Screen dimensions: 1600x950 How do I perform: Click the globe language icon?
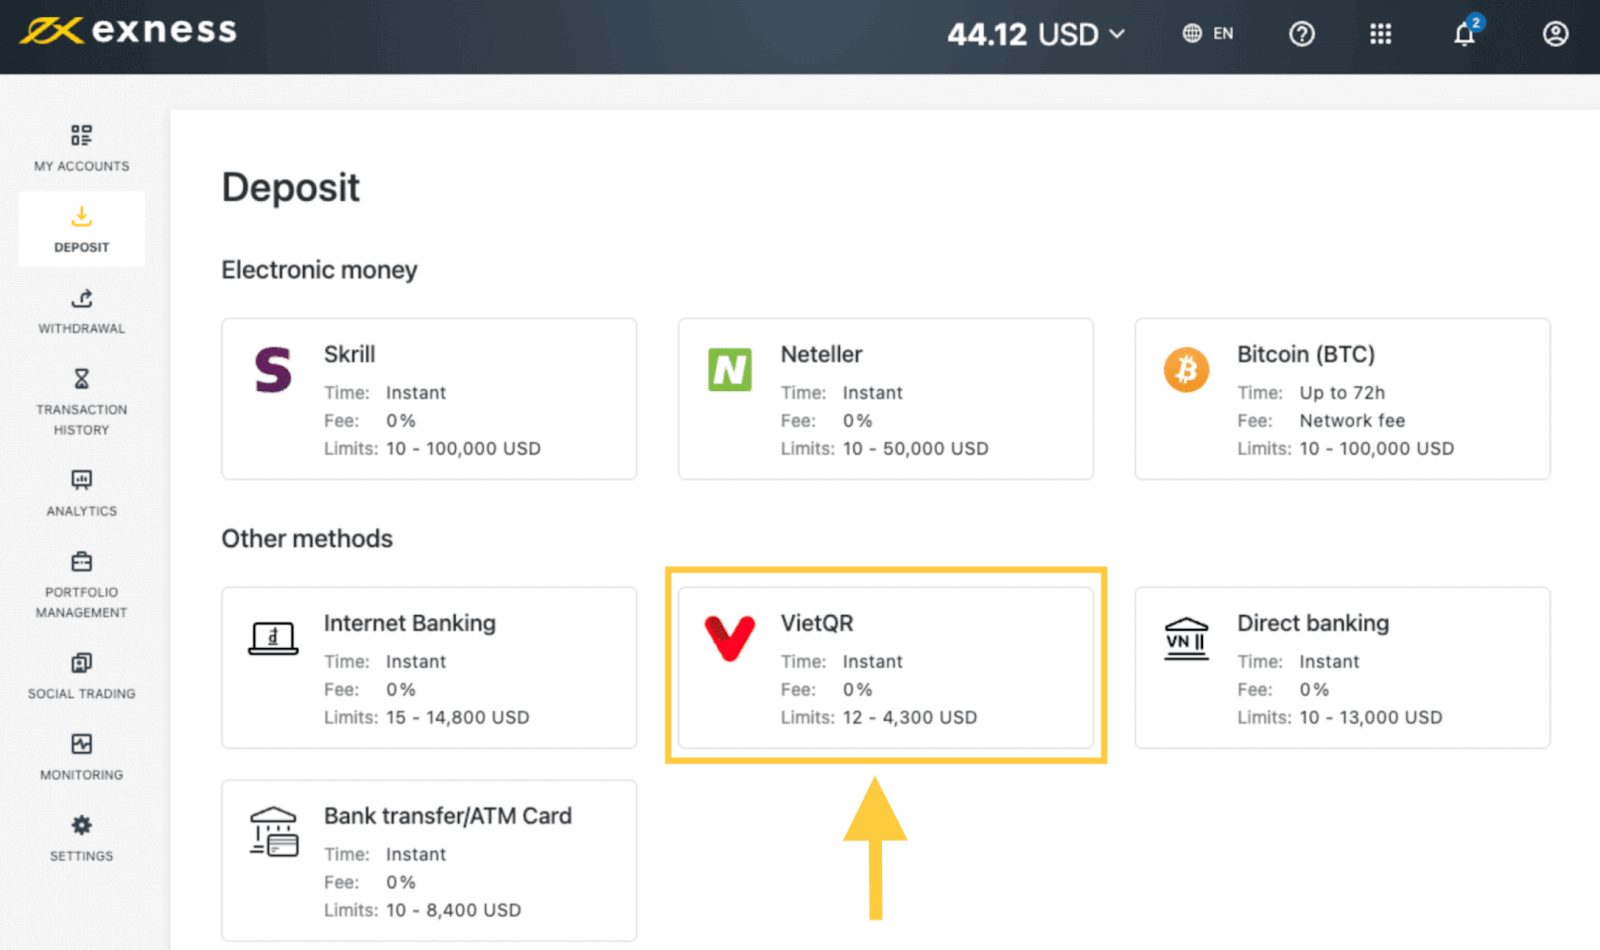click(x=1192, y=34)
